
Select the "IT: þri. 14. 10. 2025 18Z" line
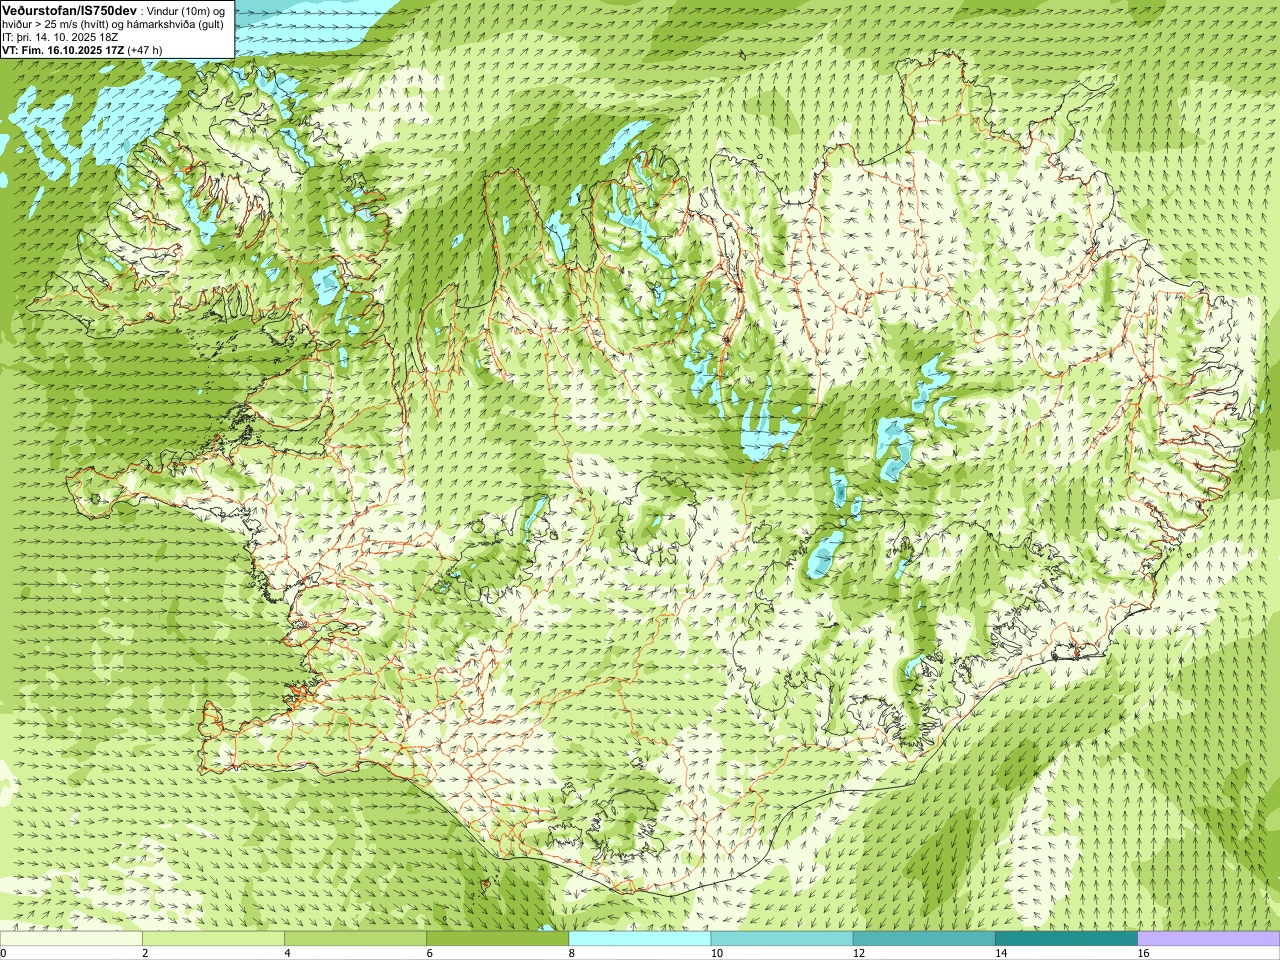coord(60,37)
